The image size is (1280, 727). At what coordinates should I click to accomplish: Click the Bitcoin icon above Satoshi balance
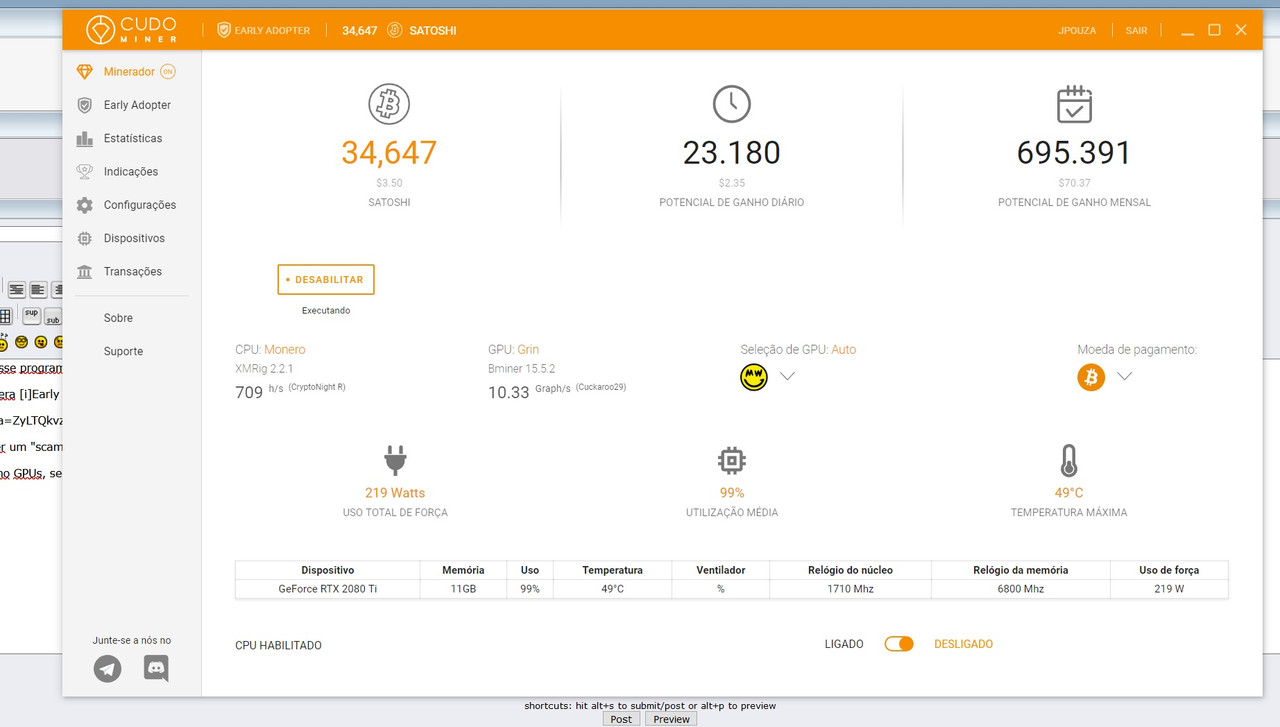(x=389, y=104)
